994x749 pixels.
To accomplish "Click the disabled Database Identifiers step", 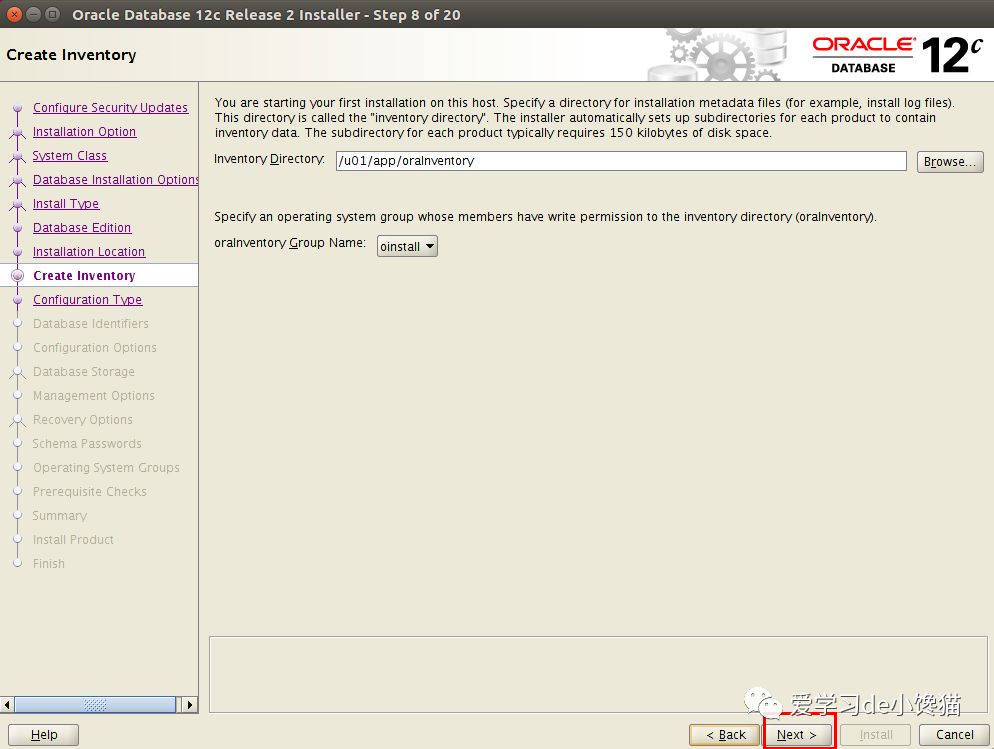I will (91, 324).
